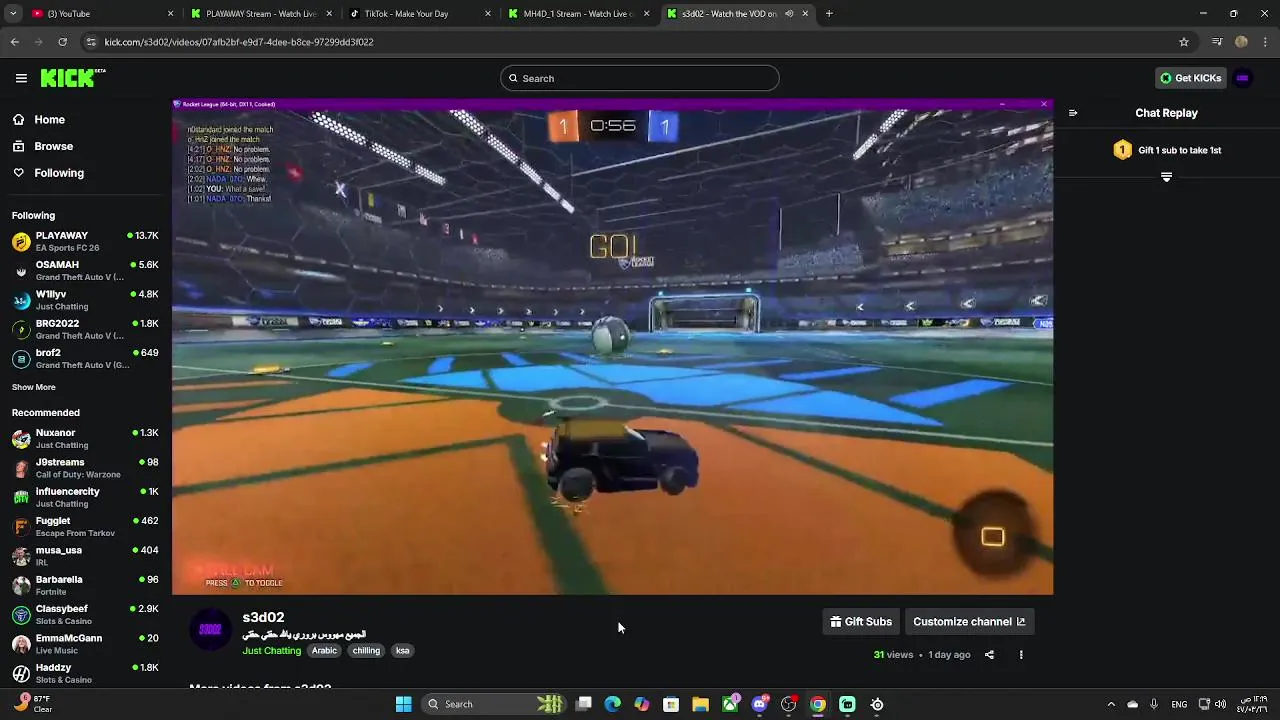Open a new browser tab

pos(829,14)
